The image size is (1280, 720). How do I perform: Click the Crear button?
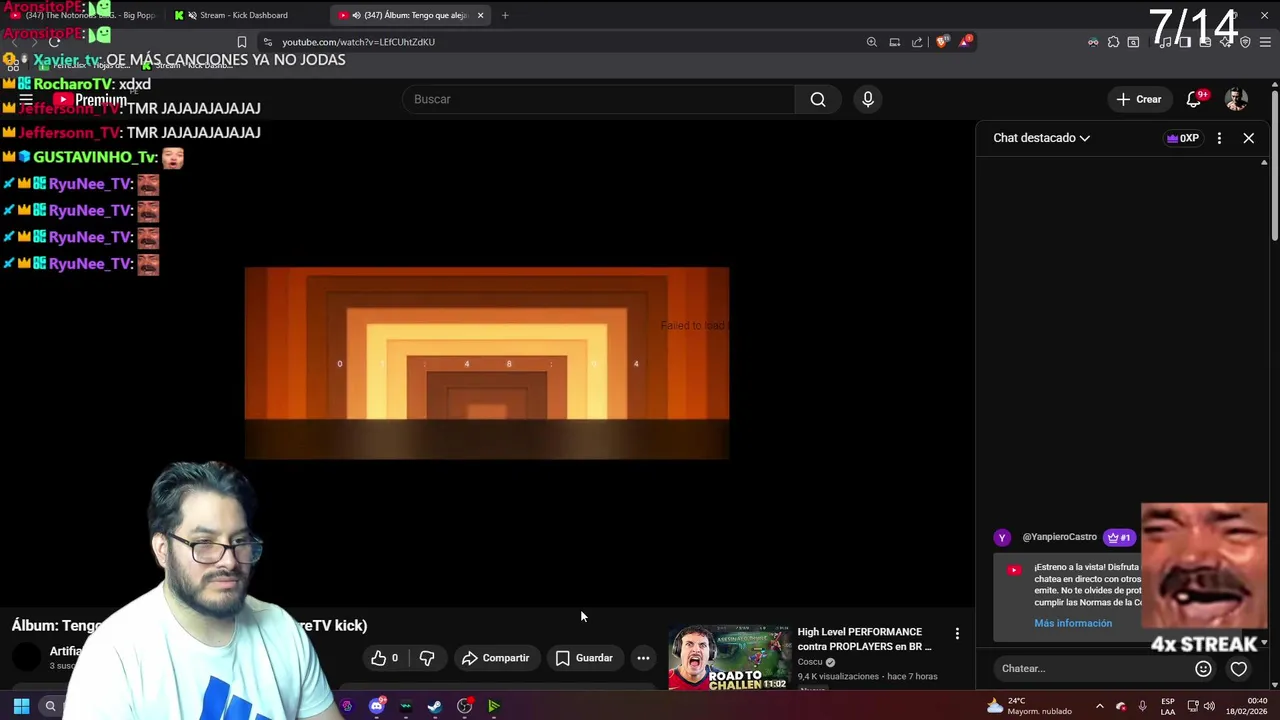(1139, 99)
